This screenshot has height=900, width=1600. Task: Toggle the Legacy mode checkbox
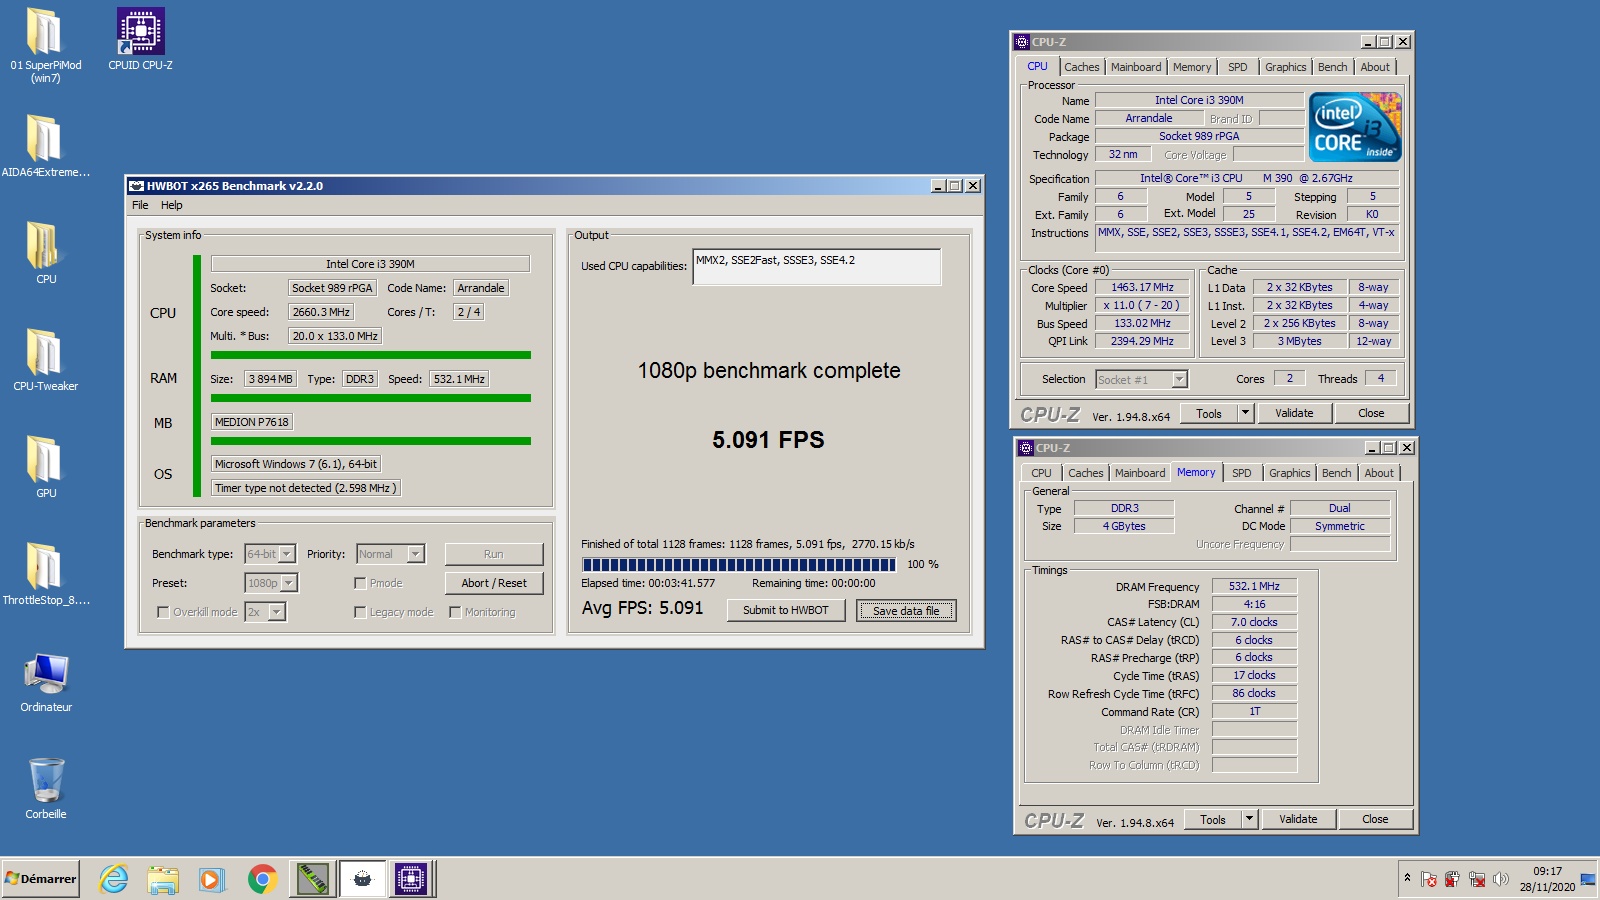(x=360, y=612)
